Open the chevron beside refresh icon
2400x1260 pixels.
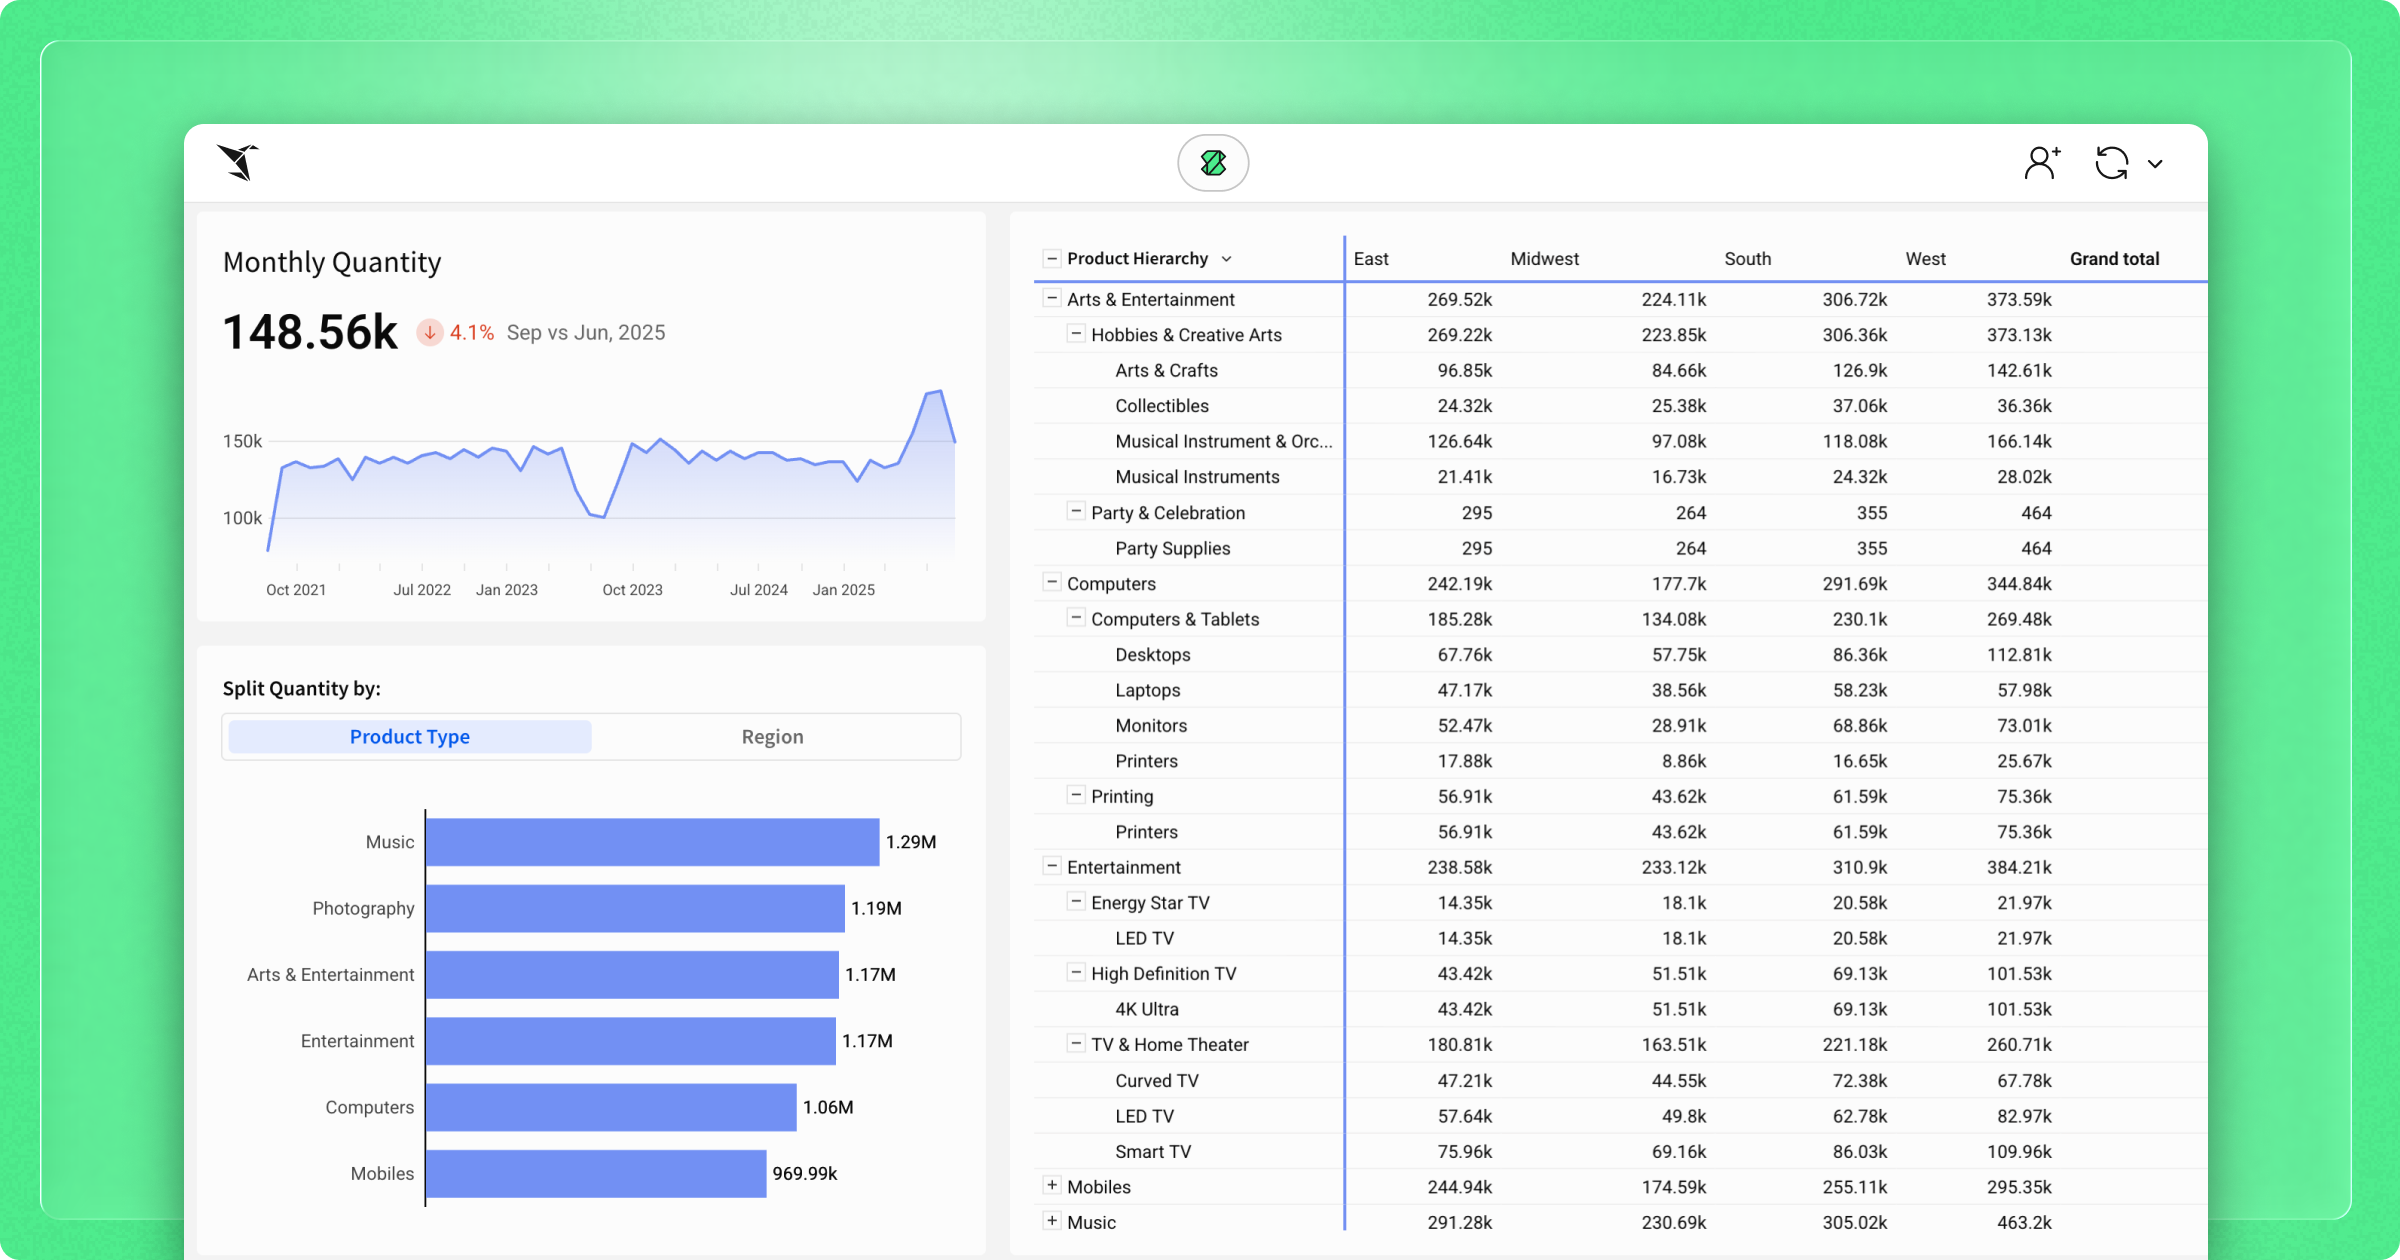click(x=2156, y=164)
